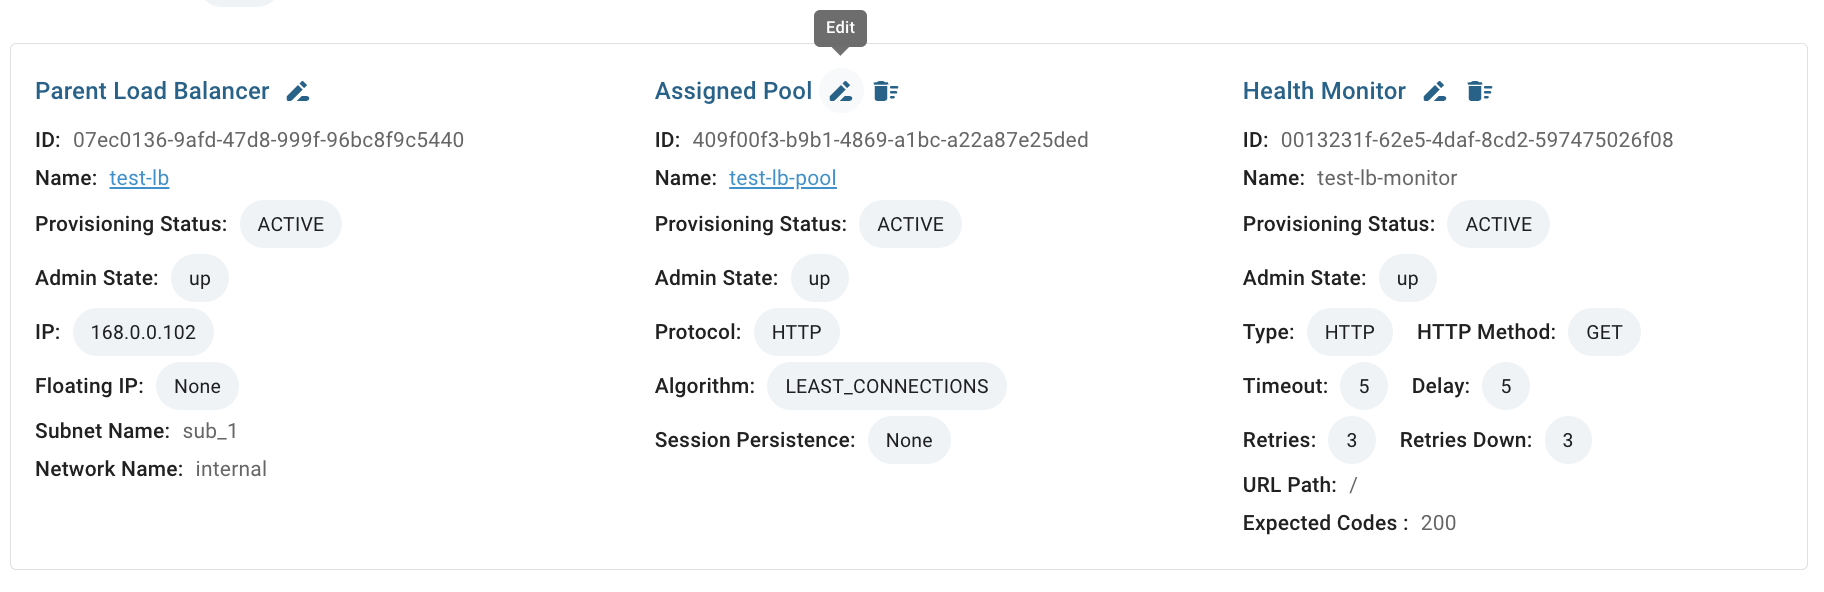Click the LEAST_CONNECTIONS algorithm chip
Image resolution: width=1824 pixels, height=592 pixels.
(887, 386)
